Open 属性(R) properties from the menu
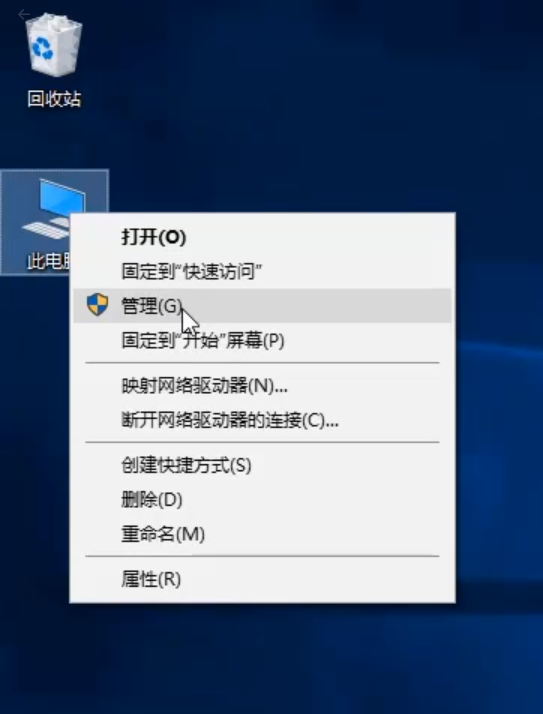The height and width of the screenshot is (714, 543). [262, 579]
